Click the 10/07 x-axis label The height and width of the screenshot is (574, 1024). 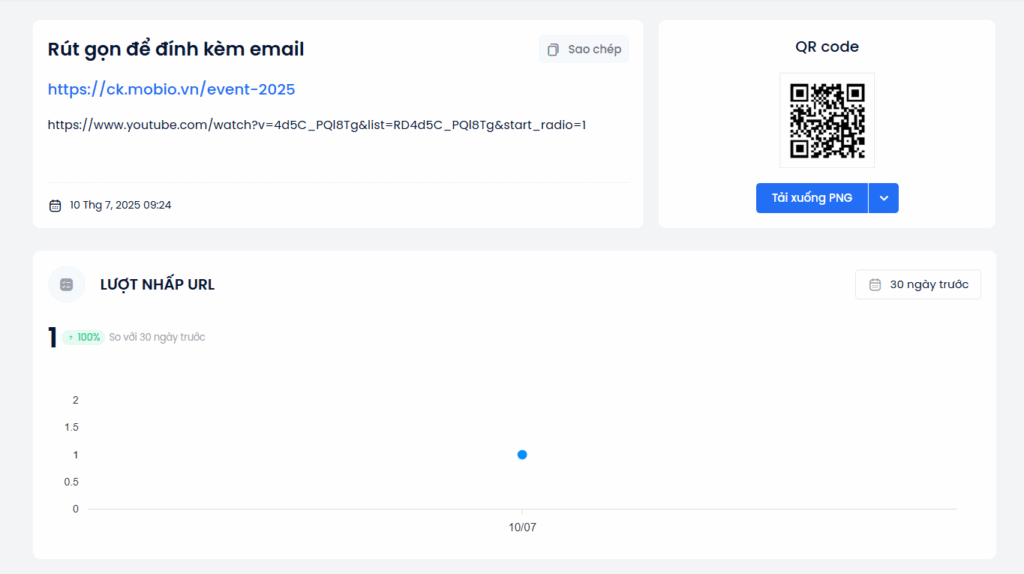click(x=522, y=527)
